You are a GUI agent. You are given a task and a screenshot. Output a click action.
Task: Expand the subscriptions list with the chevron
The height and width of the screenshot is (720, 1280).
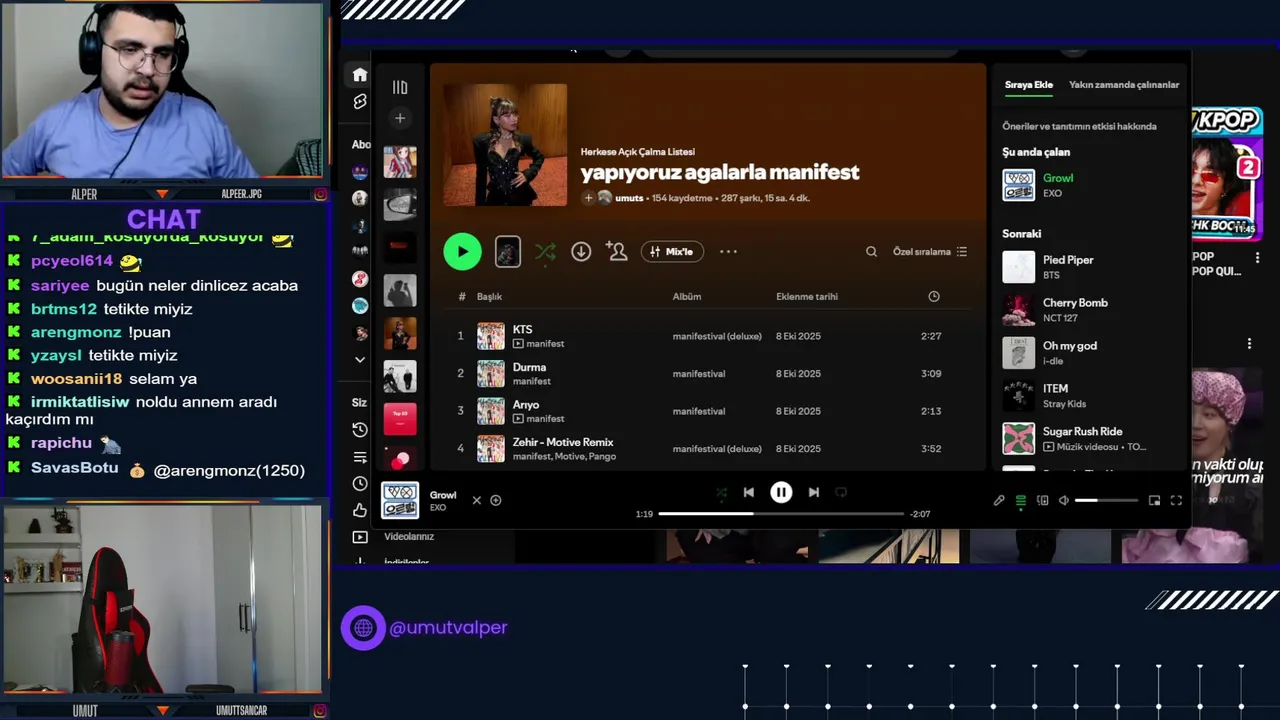[x=360, y=360]
